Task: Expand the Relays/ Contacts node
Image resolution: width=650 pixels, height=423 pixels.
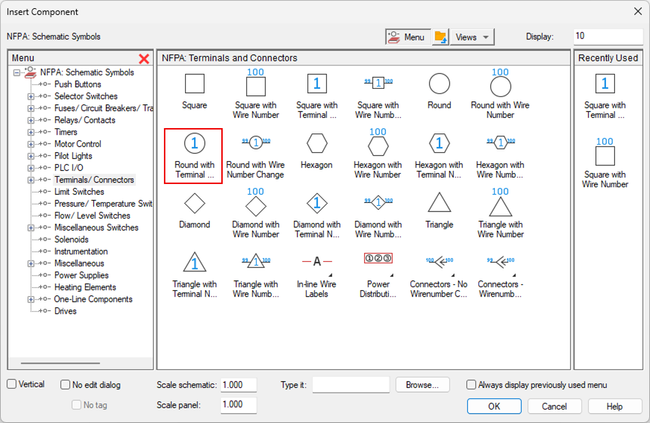Action: coord(31,121)
